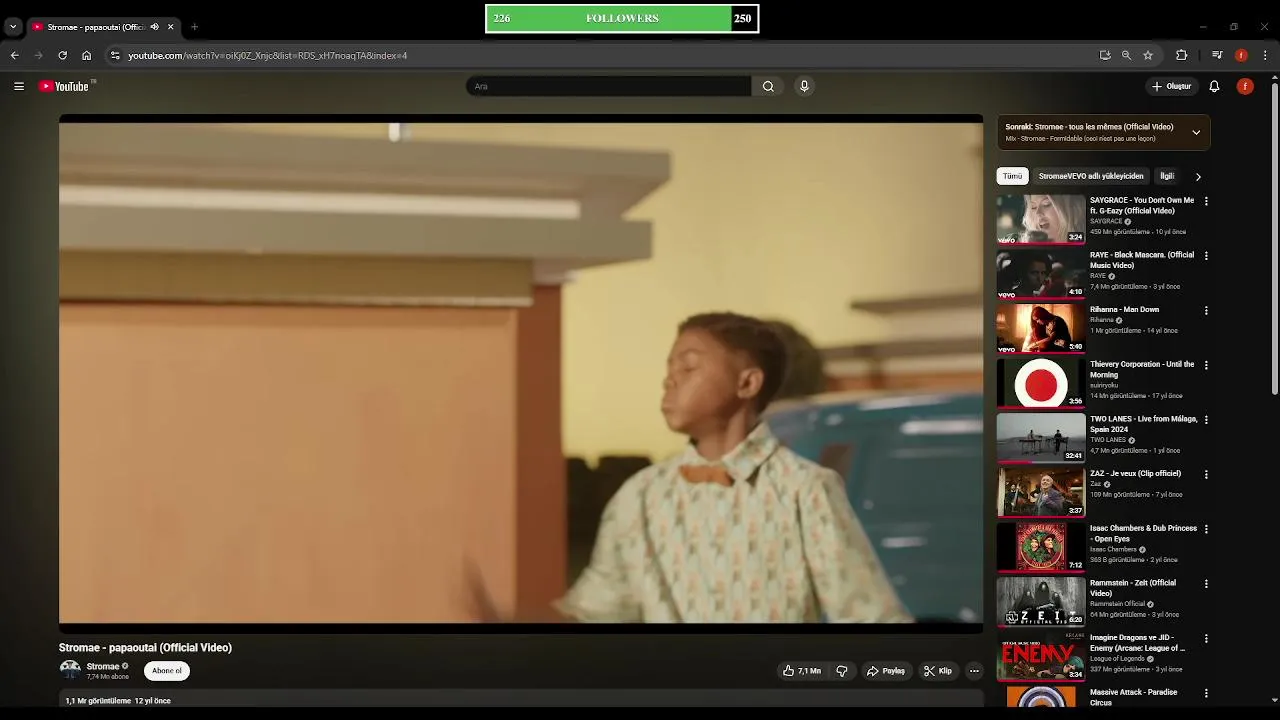Image resolution: width=1280 pixels, height=720 pixels.
Task: Open options for TWO LANES Live video
Action: tap(1206, 420)
